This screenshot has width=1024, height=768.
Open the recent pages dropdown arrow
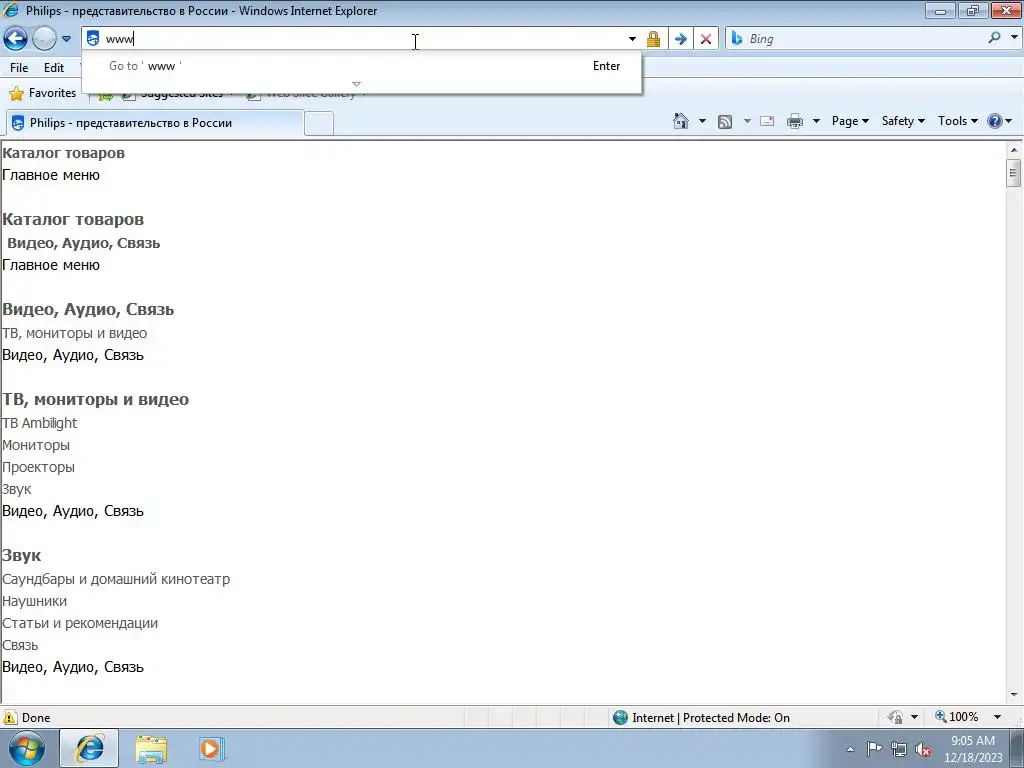pyautogui.click(x=66, y=39)
